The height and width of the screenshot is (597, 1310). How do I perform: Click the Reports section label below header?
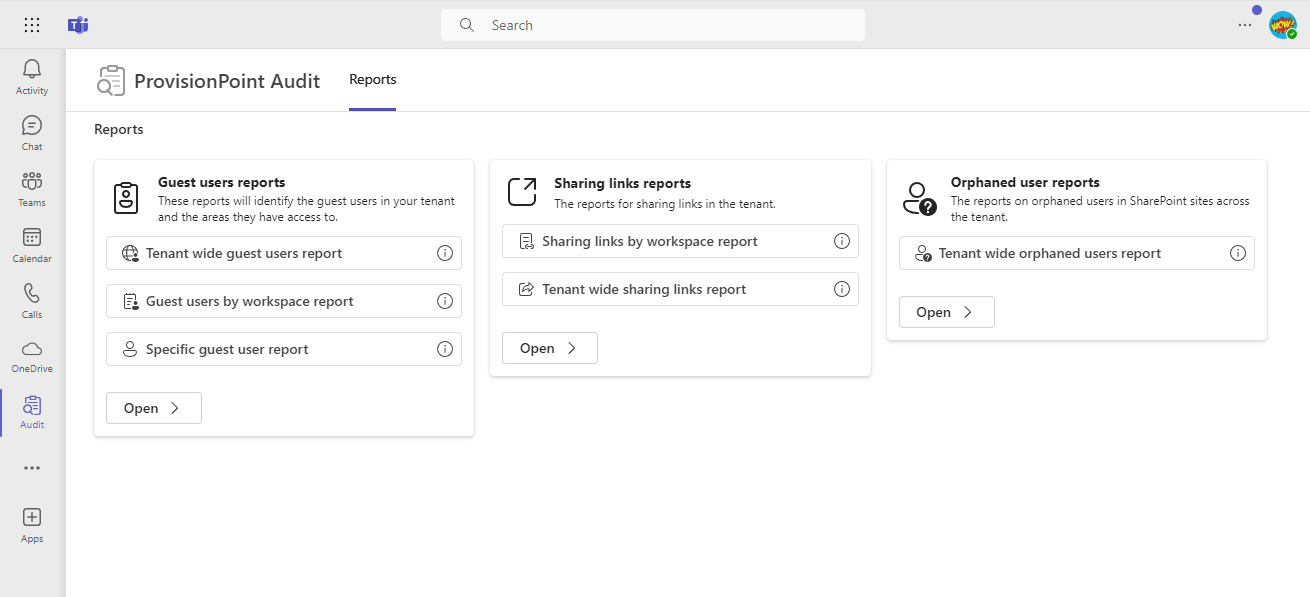coord(119,129)
